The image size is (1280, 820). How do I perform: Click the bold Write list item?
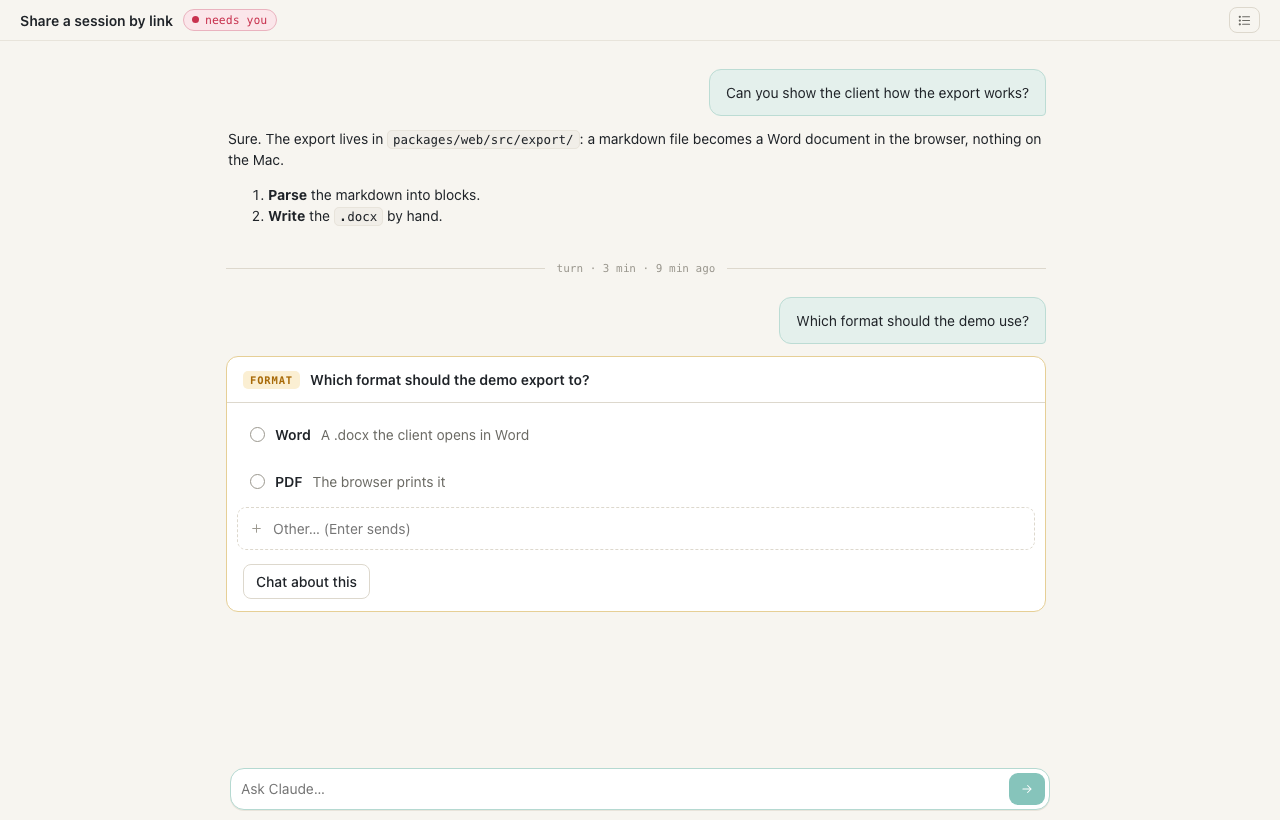(x=286, y=216)
